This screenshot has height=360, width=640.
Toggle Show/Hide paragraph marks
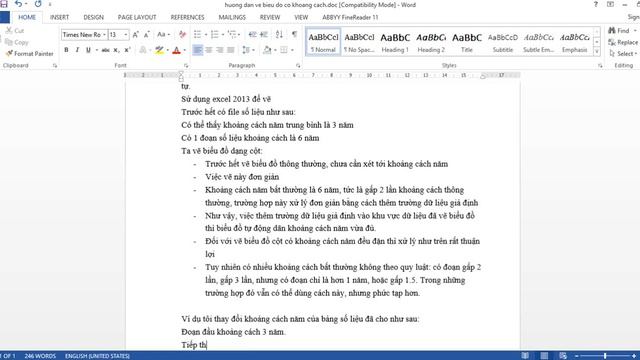click(x=294, y=35)
